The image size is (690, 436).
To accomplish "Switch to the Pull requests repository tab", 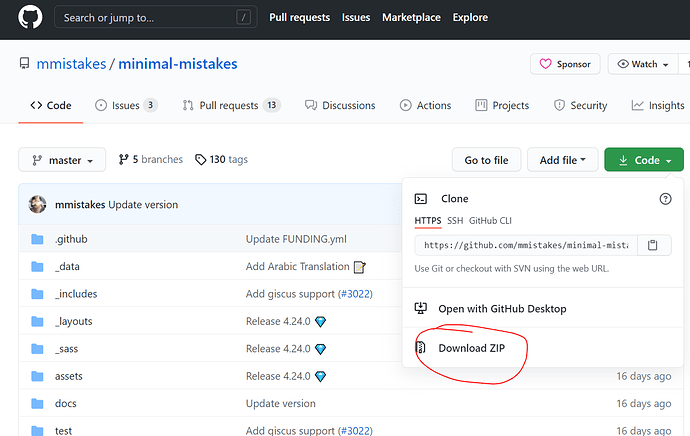I will [x=231, y=106].
